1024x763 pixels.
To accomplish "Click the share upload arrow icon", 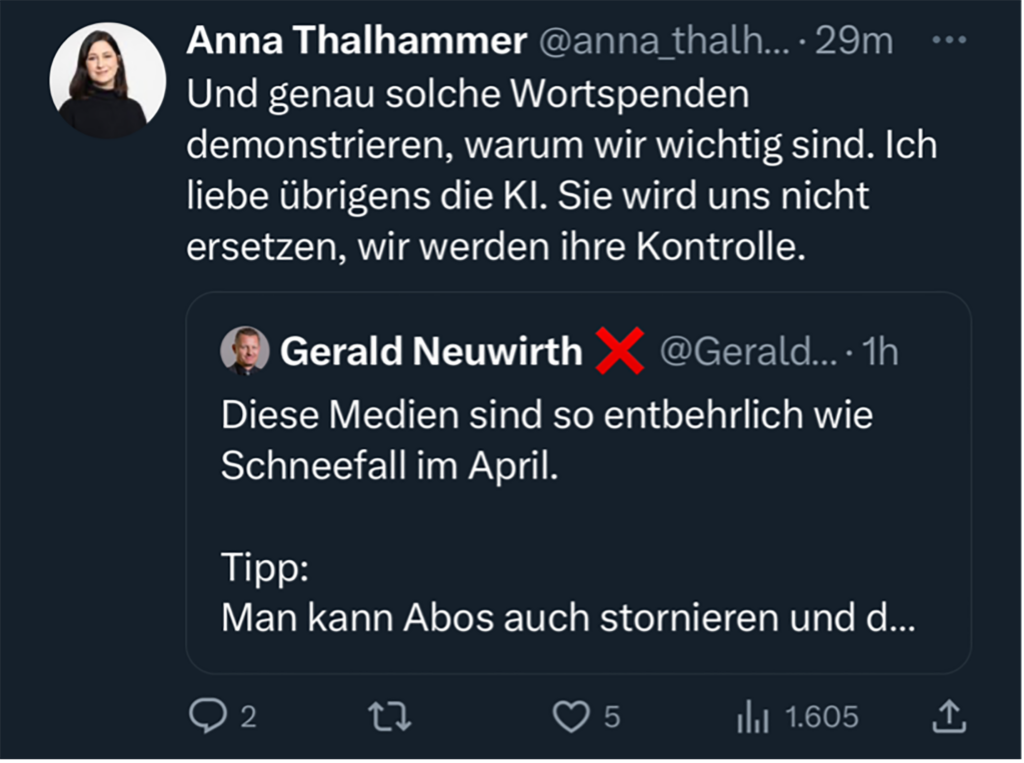I will pyautogui.click(x=949, y=715).
